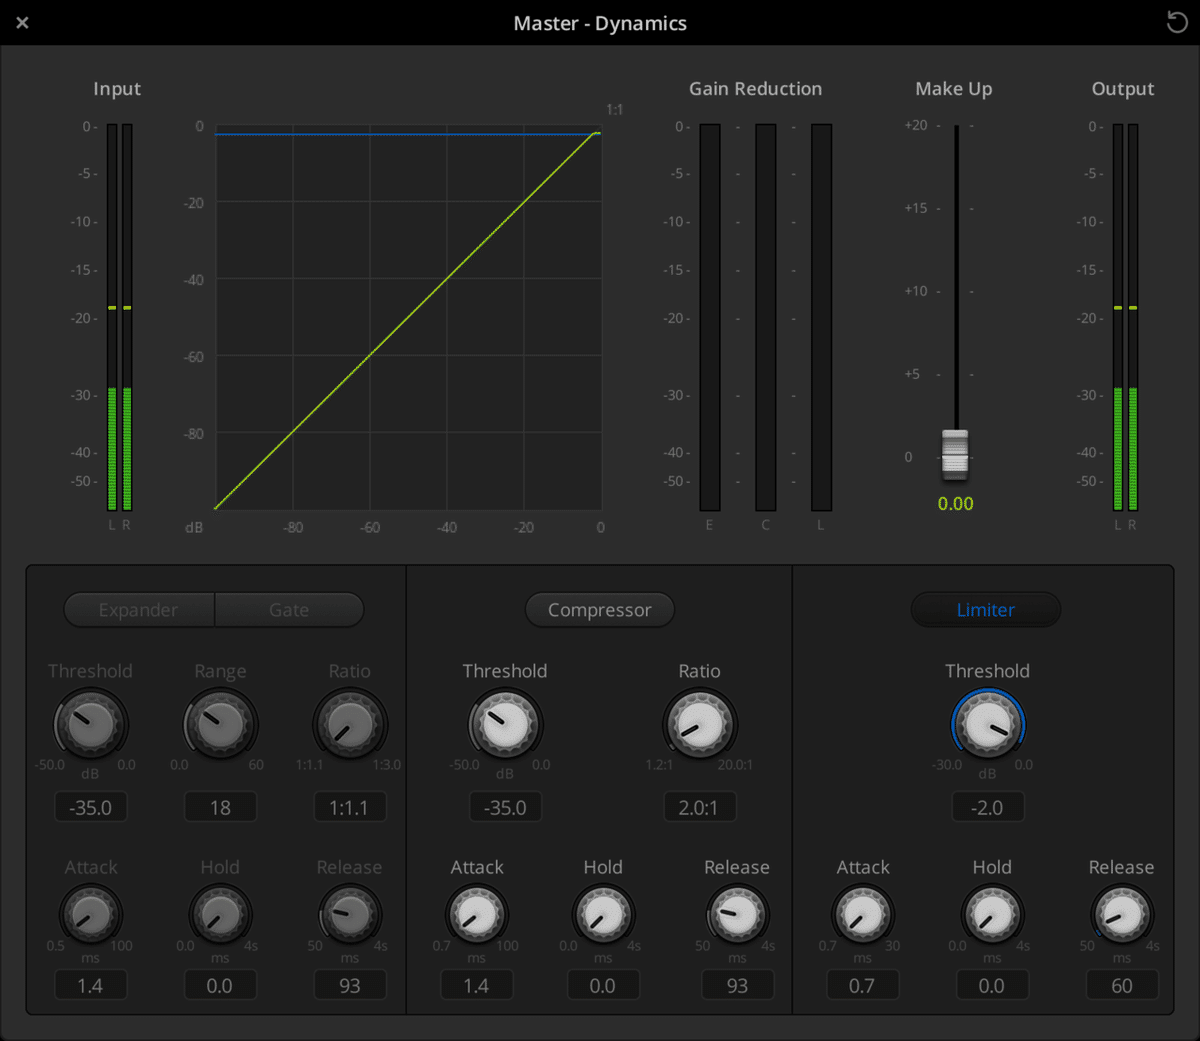Click the Expander Range knob

(220, 724)
